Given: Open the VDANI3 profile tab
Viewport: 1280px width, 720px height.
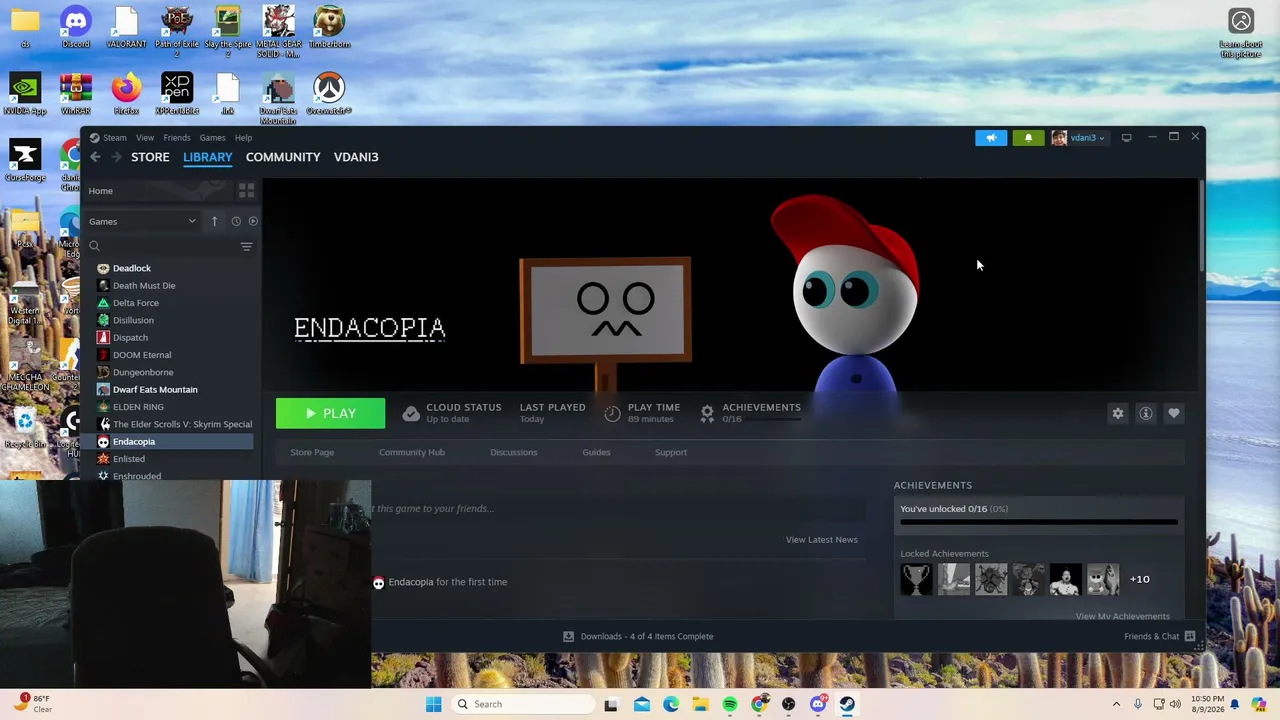Looking at the screenshot, I should (356, 157).
